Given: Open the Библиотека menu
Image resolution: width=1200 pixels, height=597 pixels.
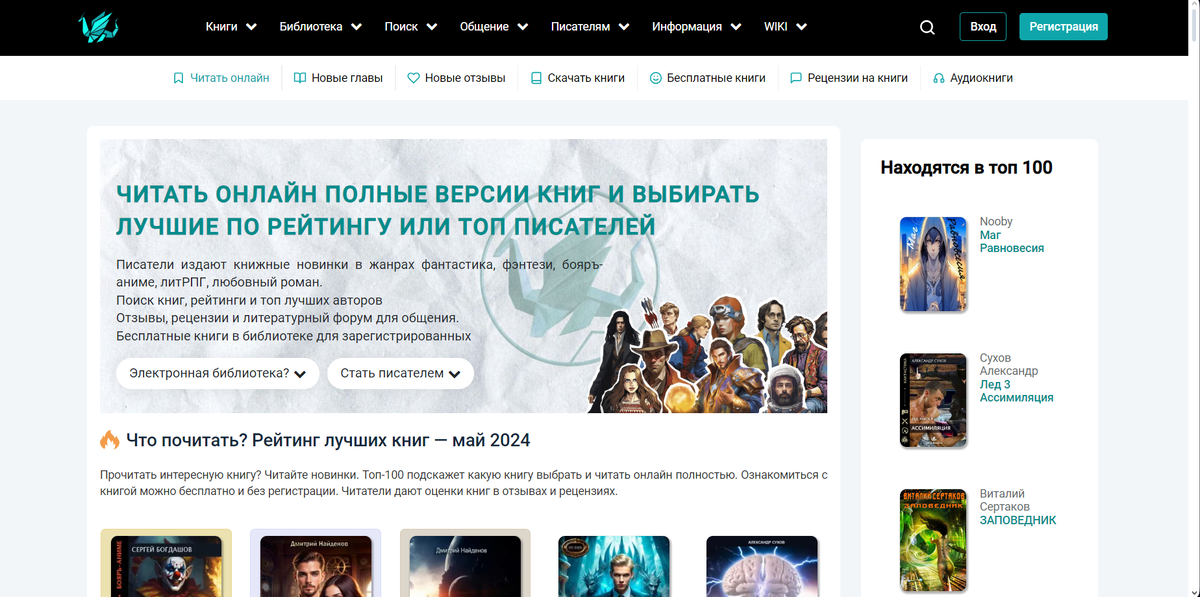Looking at the screenshot, I should [x=311, y=27].
